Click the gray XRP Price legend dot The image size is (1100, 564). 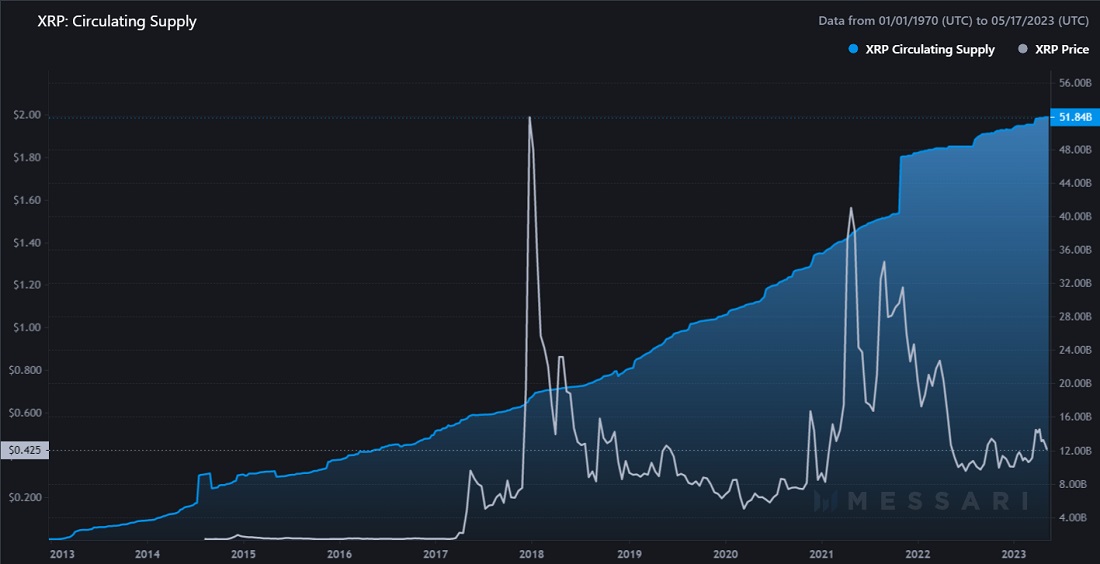coord(1021,49)
